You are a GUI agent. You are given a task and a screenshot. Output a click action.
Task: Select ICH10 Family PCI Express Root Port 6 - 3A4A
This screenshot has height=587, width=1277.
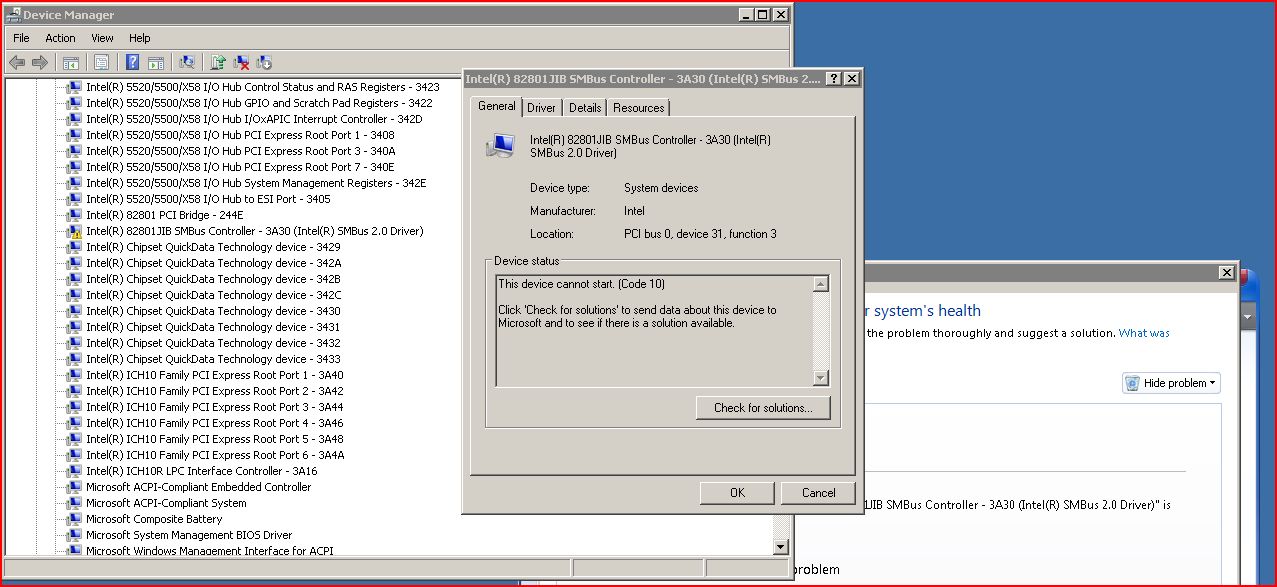(215, 455)
